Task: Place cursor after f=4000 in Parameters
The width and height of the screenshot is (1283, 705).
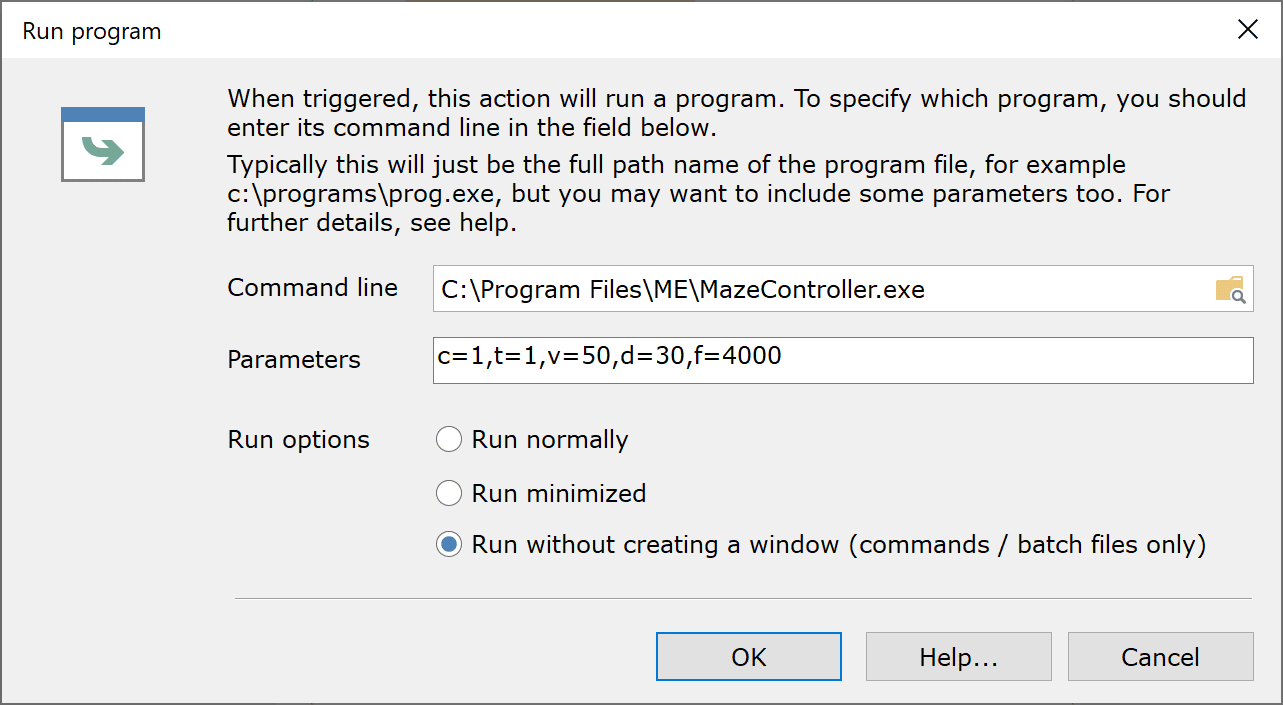Action: (x=784, y=356)
